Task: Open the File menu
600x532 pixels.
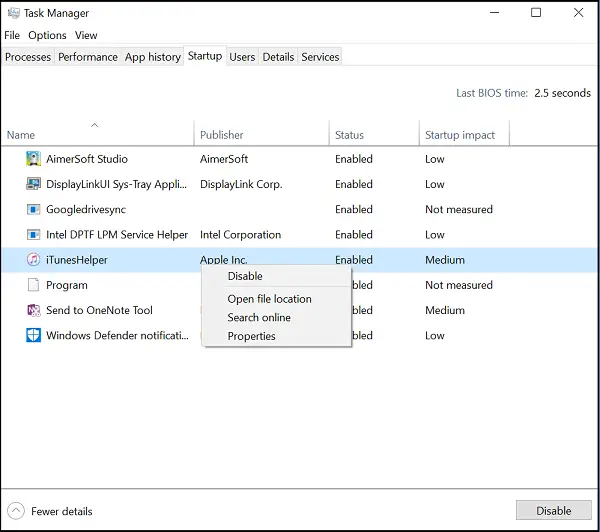Action: click(x=12, y=35)
